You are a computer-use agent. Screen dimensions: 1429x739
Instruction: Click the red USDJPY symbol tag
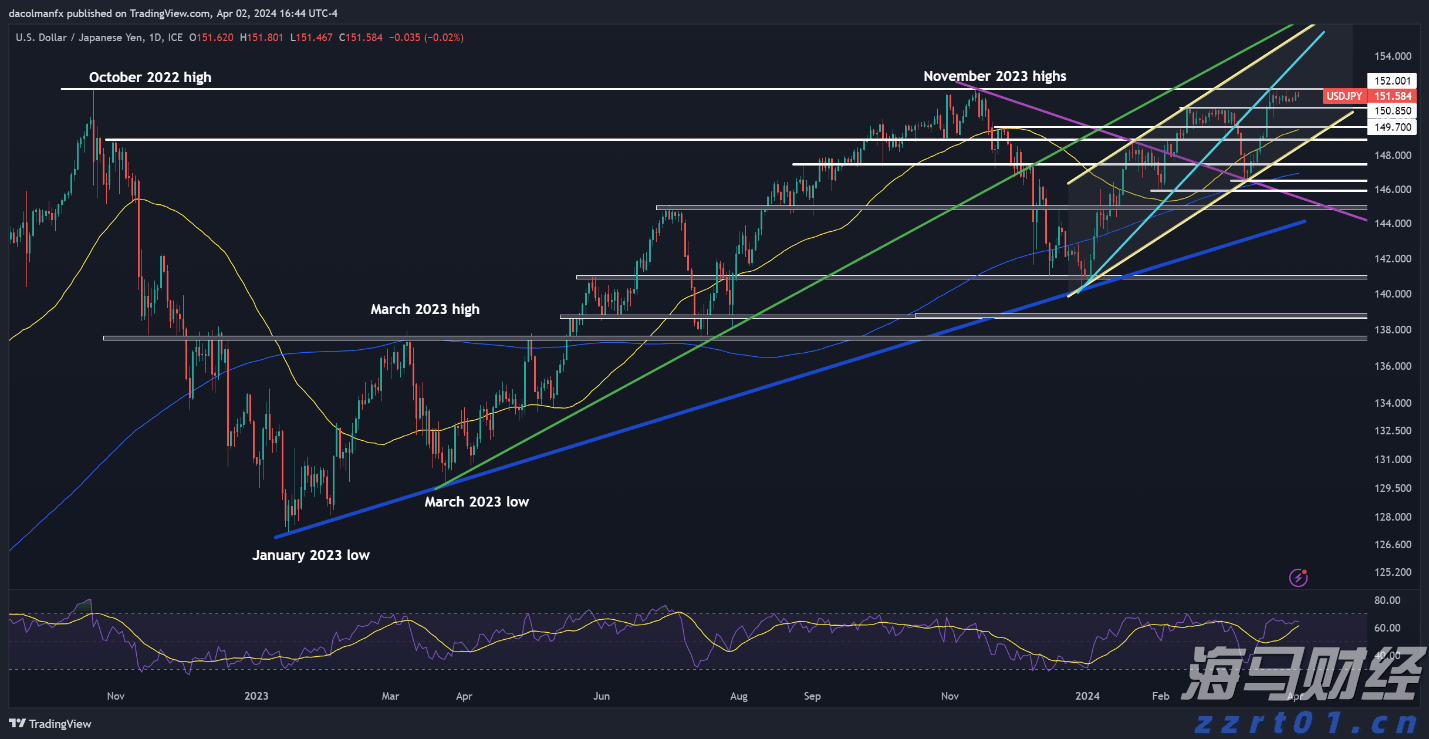click(x=1342, y=96)
